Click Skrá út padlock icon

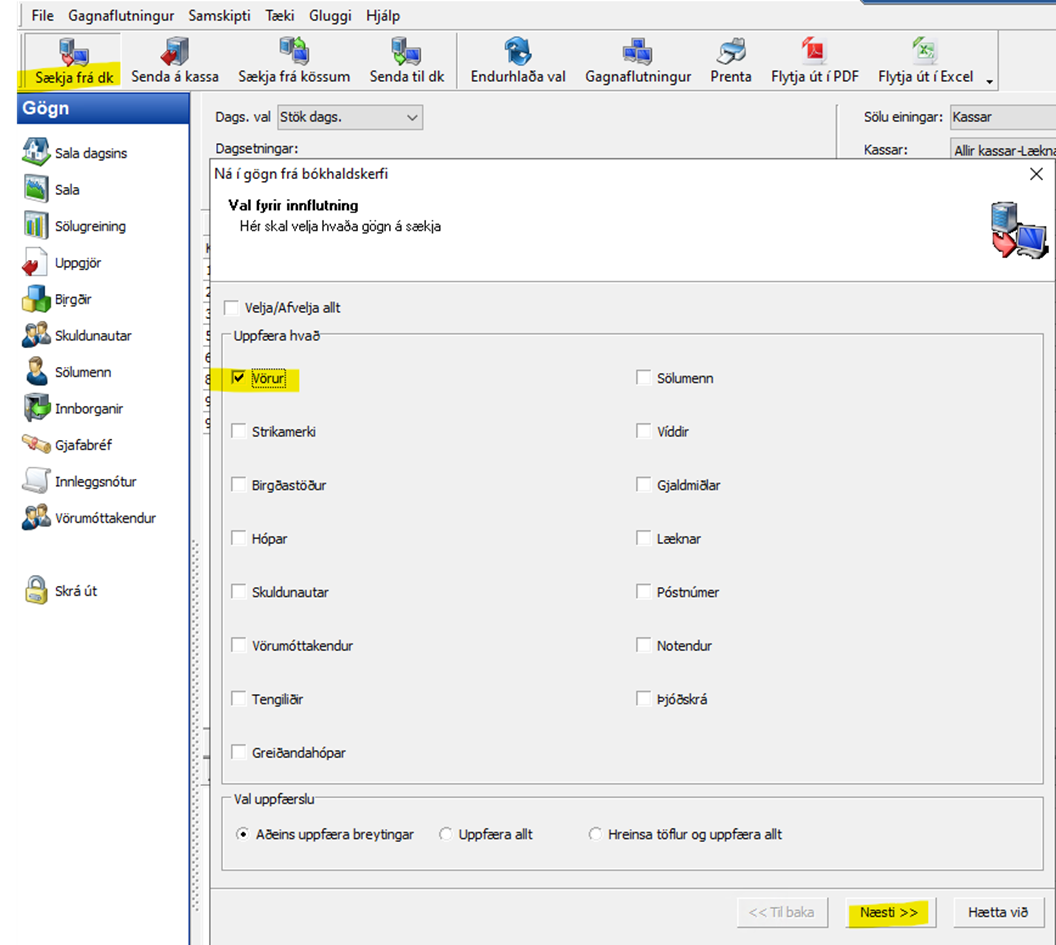[x=36, y=590]
